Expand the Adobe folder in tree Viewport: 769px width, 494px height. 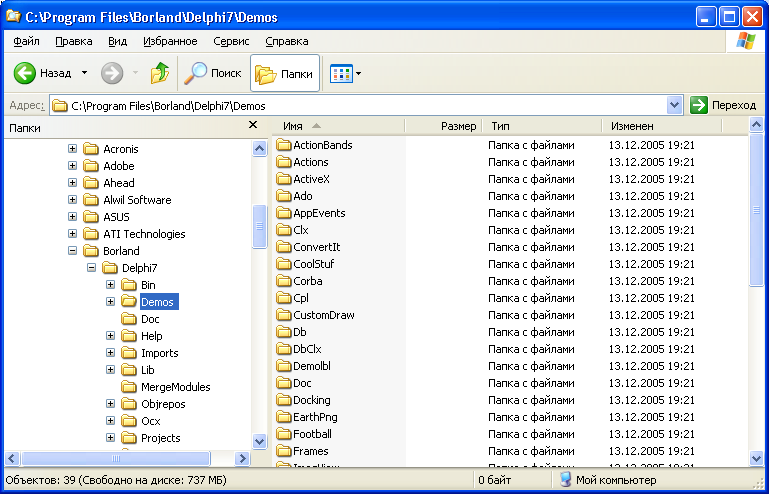(x=73, y=166)
